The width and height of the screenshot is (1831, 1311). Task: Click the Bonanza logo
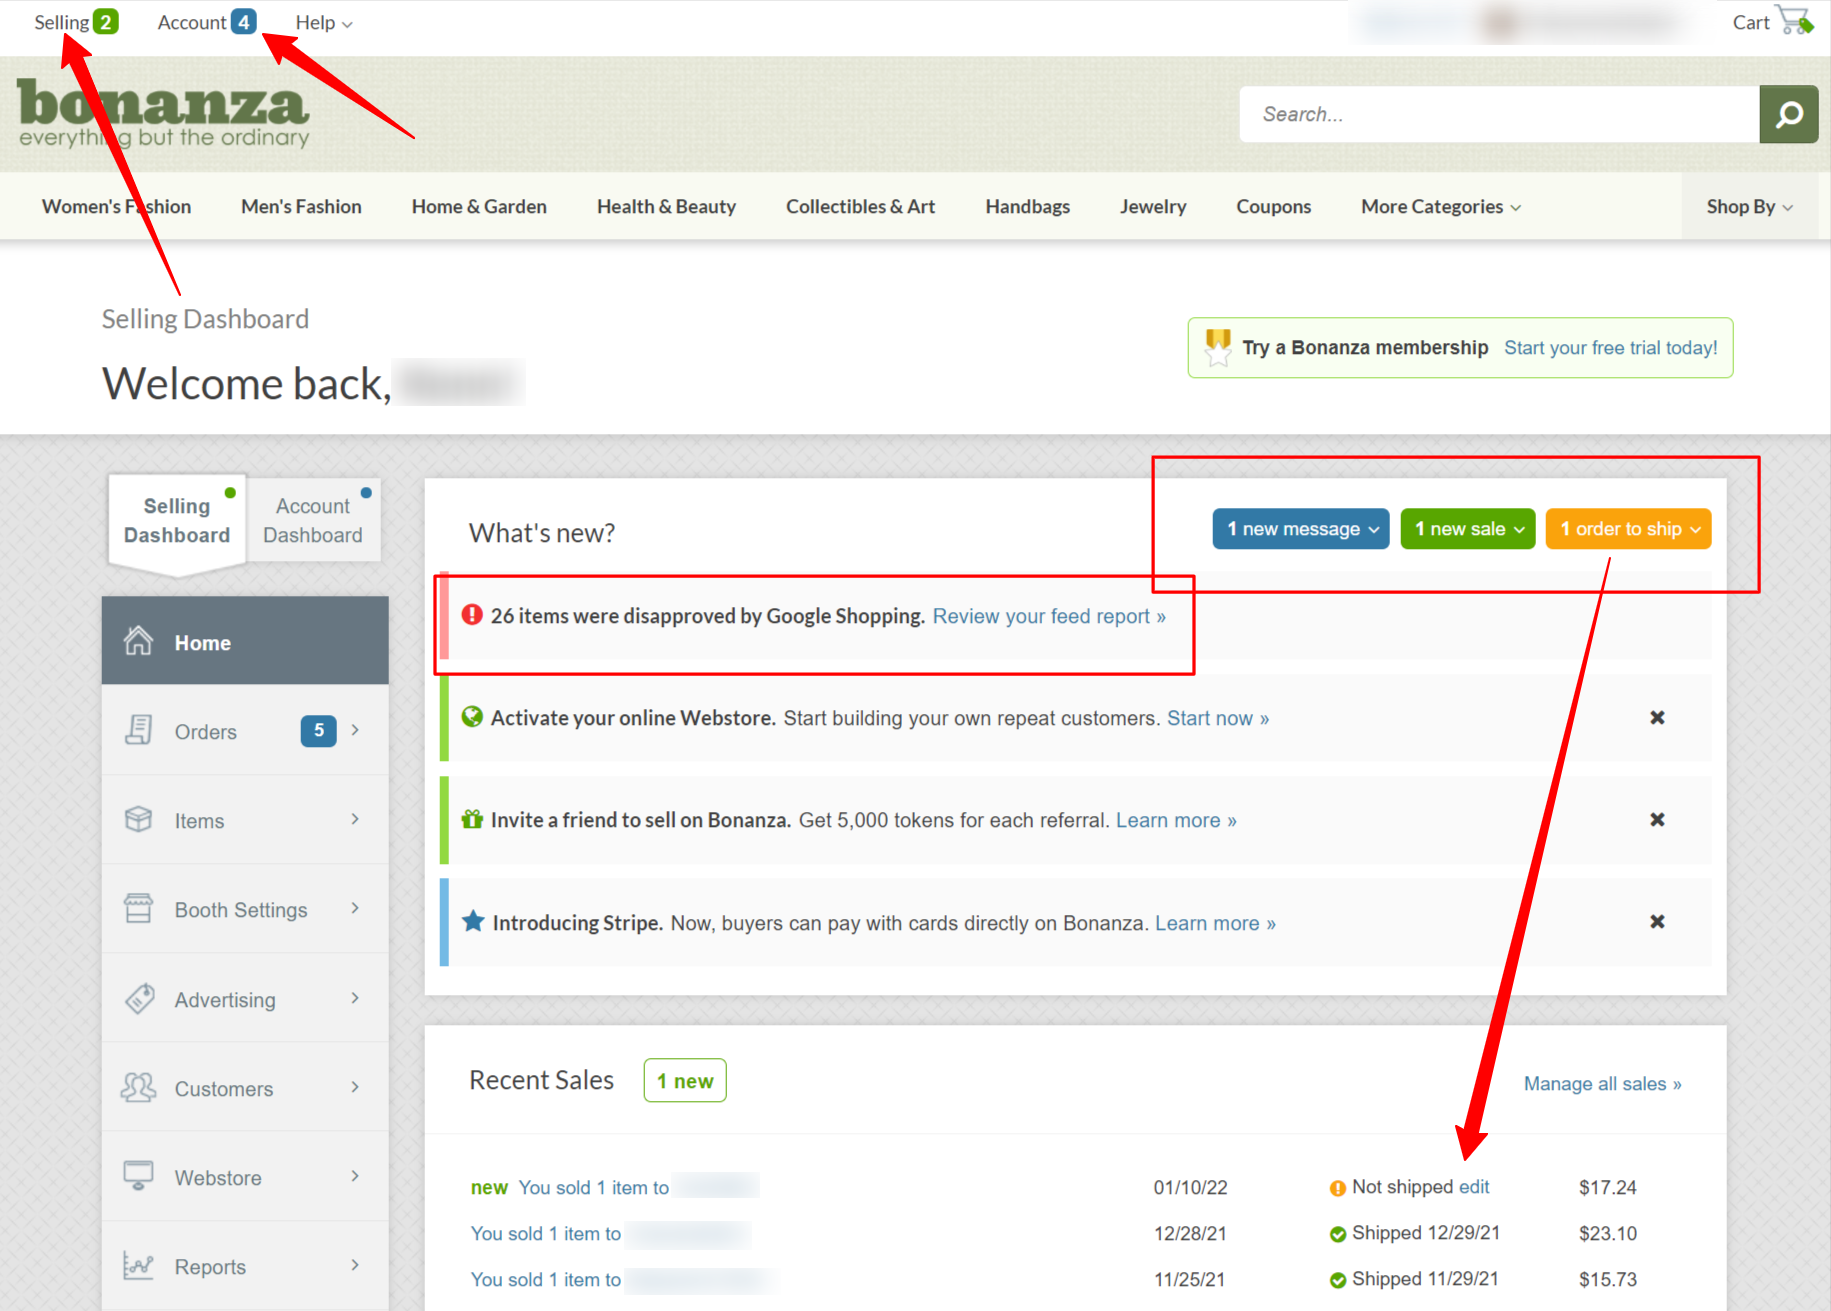coord(163,112)
